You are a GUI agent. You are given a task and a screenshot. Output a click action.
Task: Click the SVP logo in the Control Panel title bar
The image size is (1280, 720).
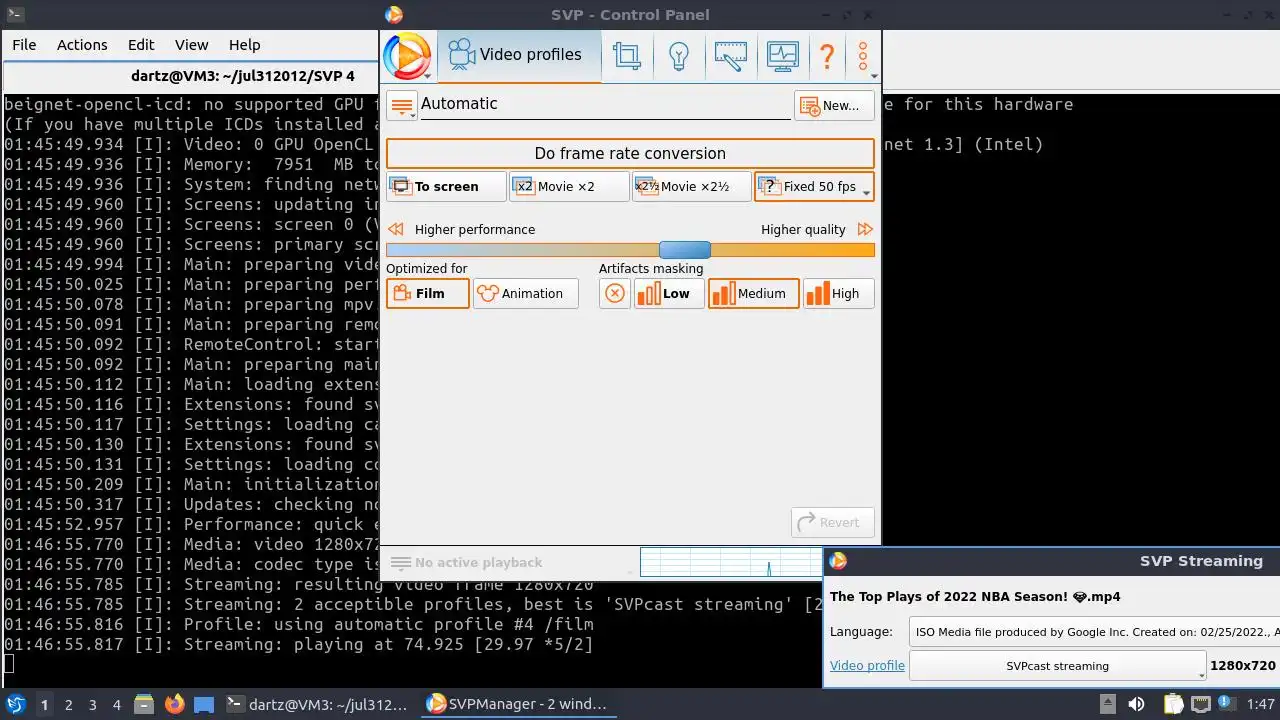tap(394, 14)
